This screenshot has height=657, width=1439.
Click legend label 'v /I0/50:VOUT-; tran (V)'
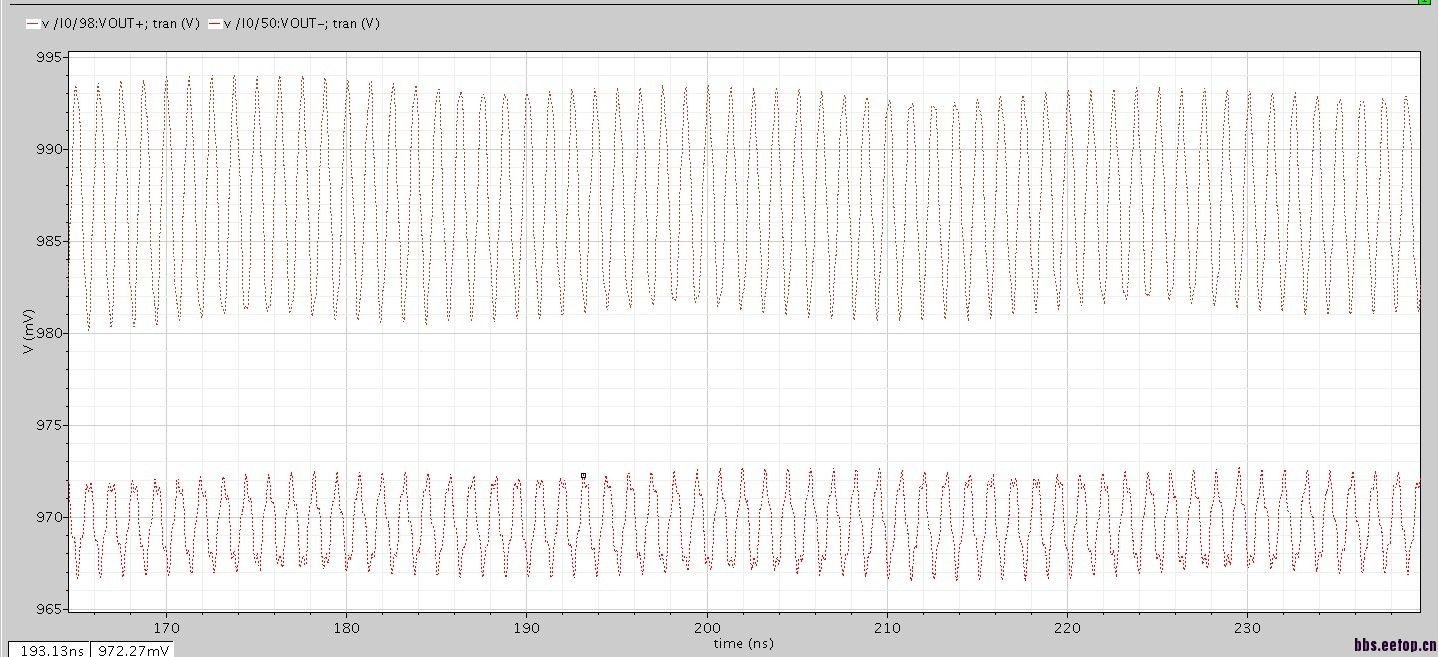302,23
